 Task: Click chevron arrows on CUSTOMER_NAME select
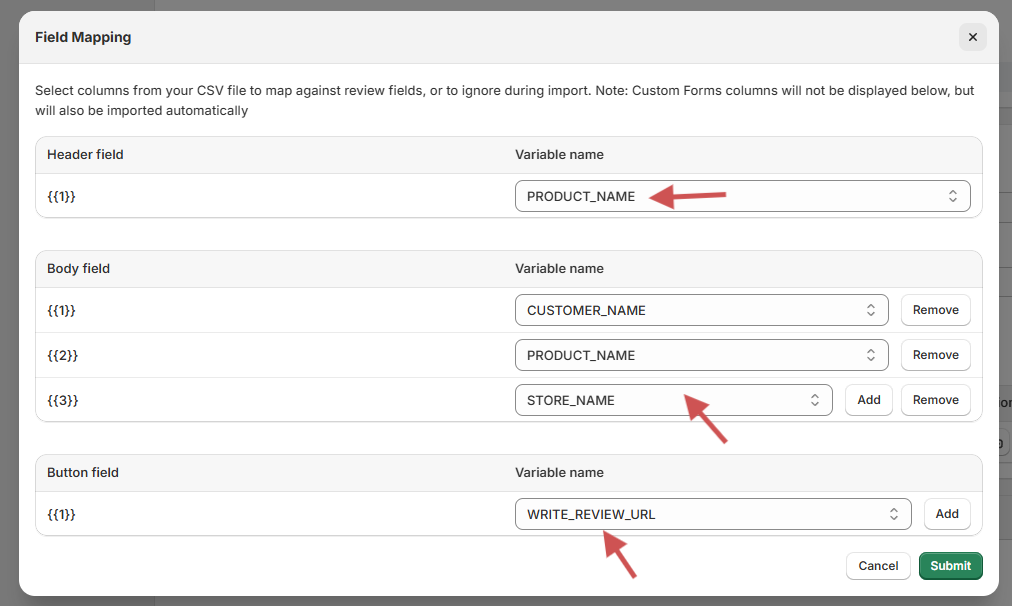point(870,310)
